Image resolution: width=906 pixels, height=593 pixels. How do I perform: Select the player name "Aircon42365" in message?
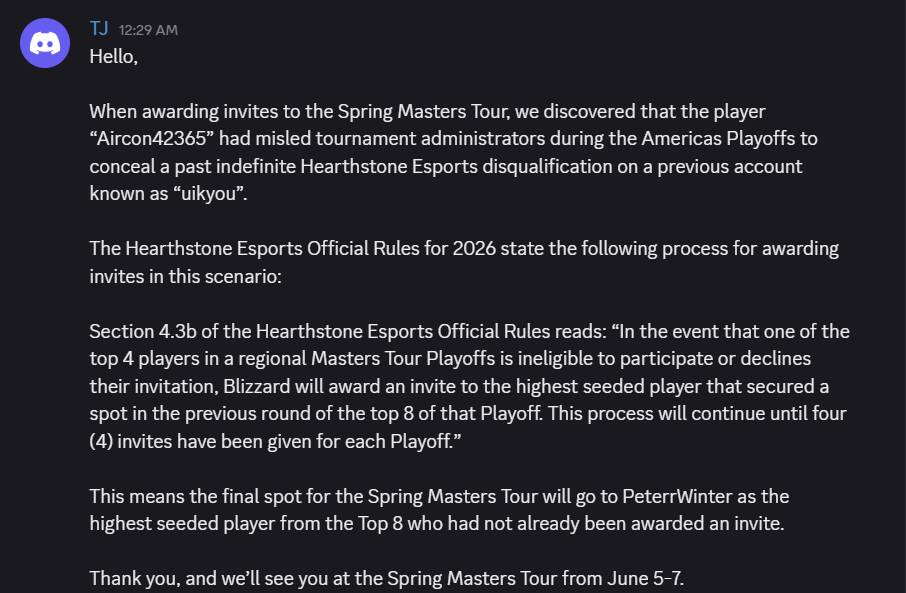point(152,139)
